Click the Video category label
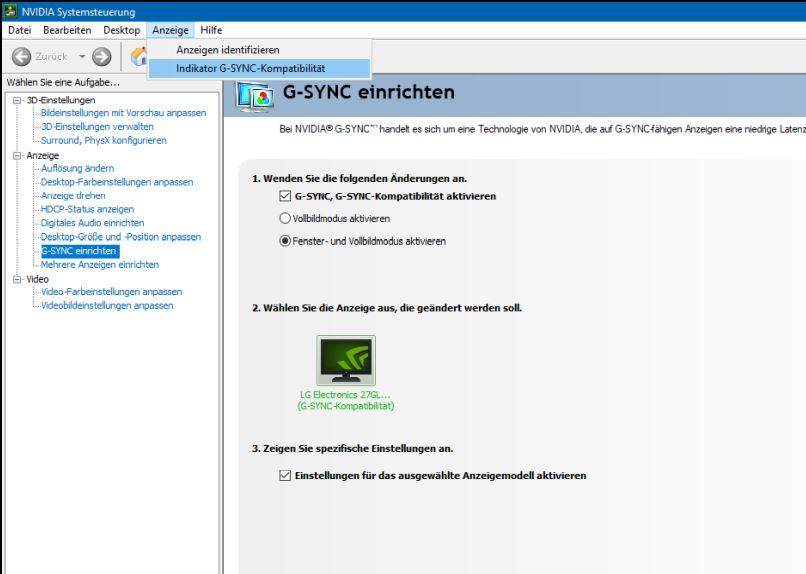Image resolution: width=806 pixels, height=574 pixels. pos(38,279)
